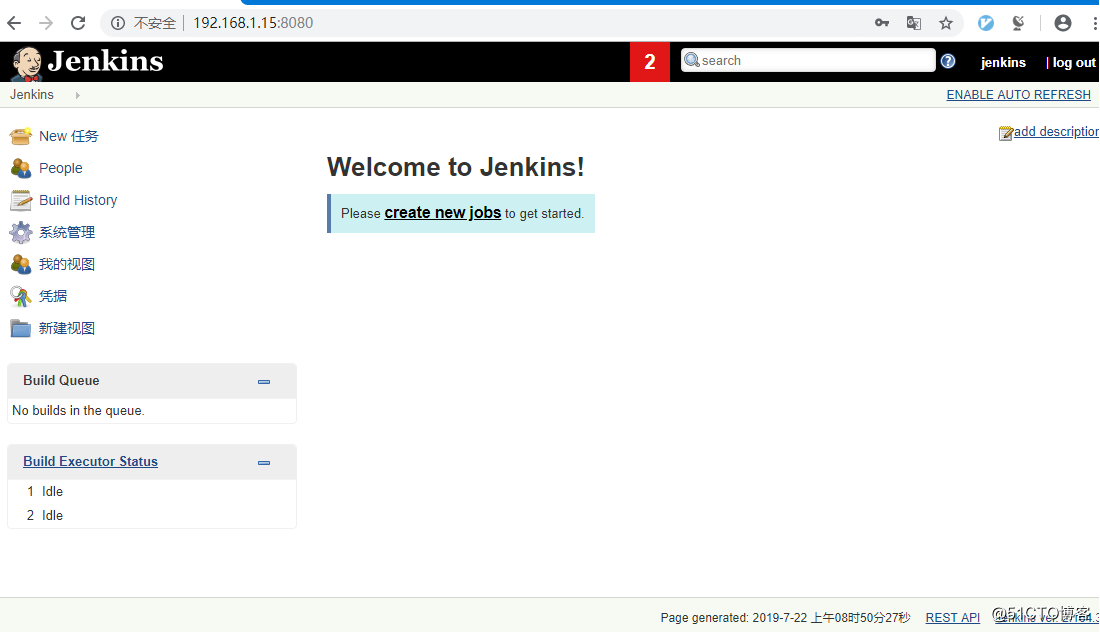Image resolution: width=1100 pixels, height=632 pixels.
Task: Click the 'Welcome to Jenkins!' heading
Action: pyautogui.click(x=455, y=167)
